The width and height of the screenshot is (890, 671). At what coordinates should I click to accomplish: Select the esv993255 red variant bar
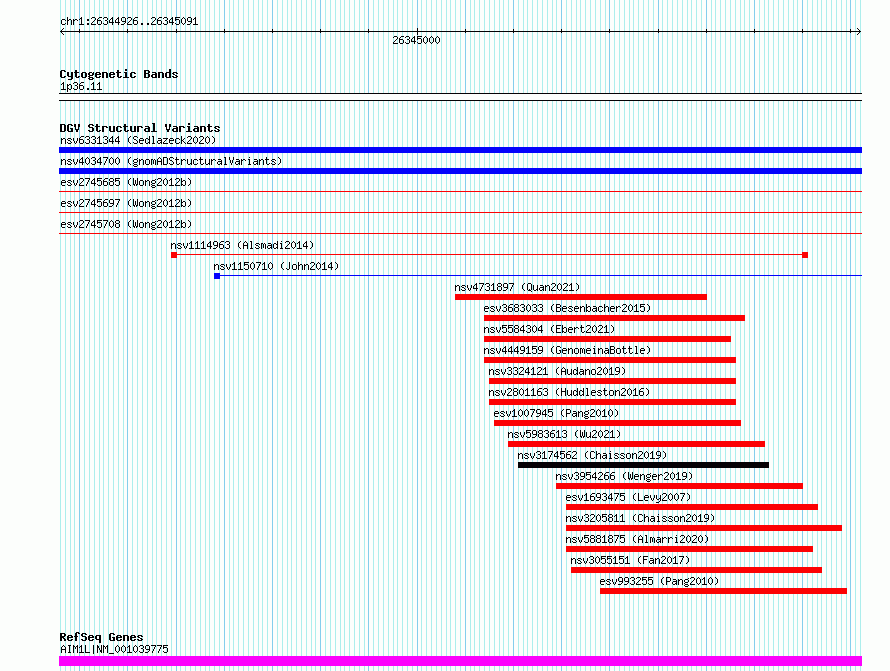pyautogui.click(x=723, y=591)
